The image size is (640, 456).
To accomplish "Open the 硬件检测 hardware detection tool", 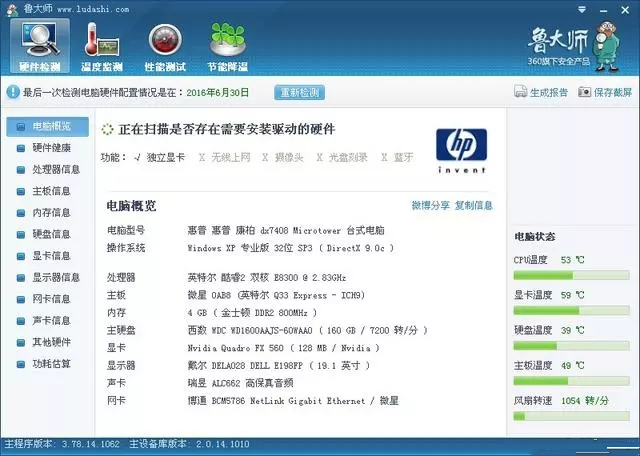I will (x=40, y=46).
